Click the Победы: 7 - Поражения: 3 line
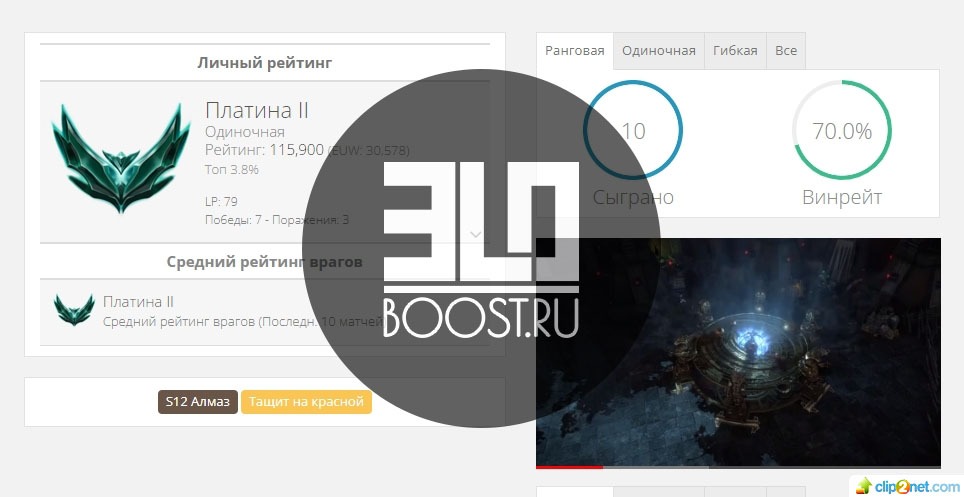This screenshot has height=497, width=964. pyautogui.click(x=277, y=220)
